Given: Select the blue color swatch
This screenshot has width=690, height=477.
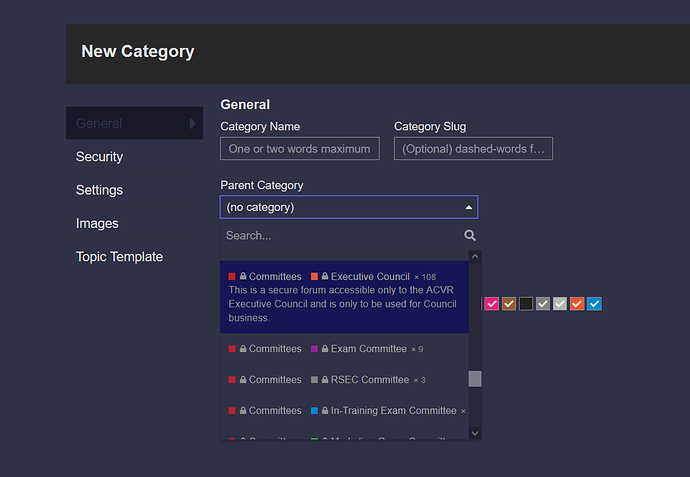Looking at the screenshot, I should click(x=594, y=304).
